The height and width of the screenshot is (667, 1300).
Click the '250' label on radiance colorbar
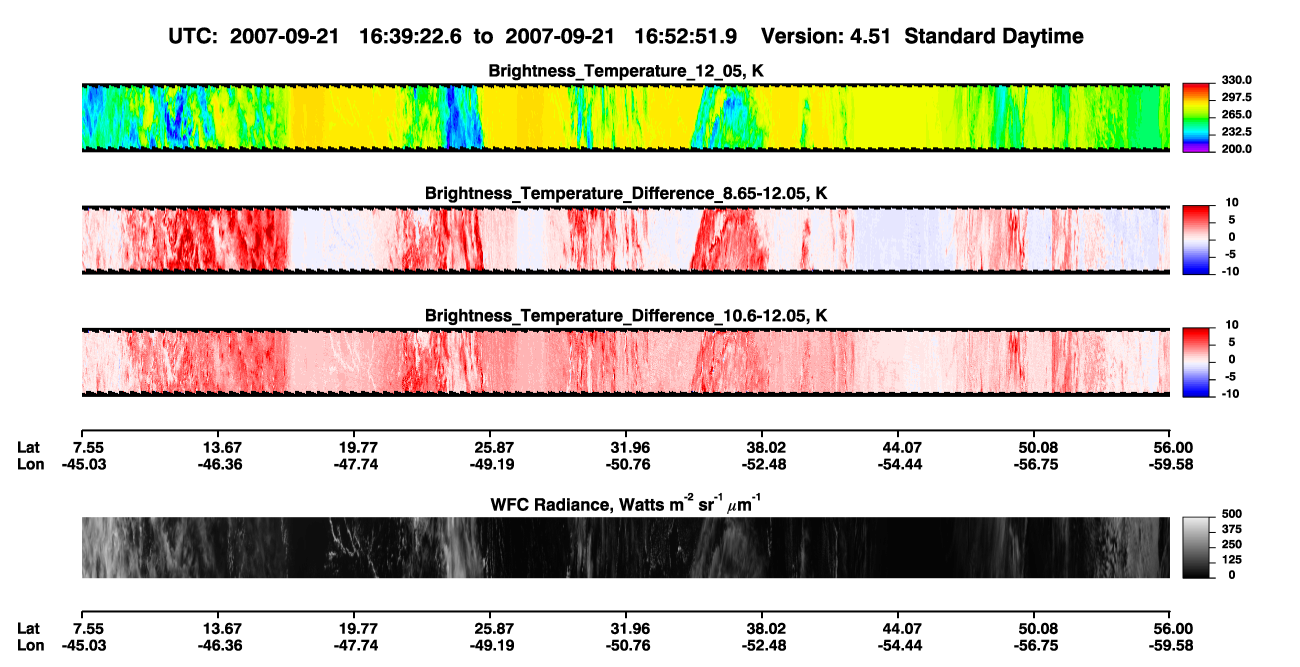pos(1231,546)
